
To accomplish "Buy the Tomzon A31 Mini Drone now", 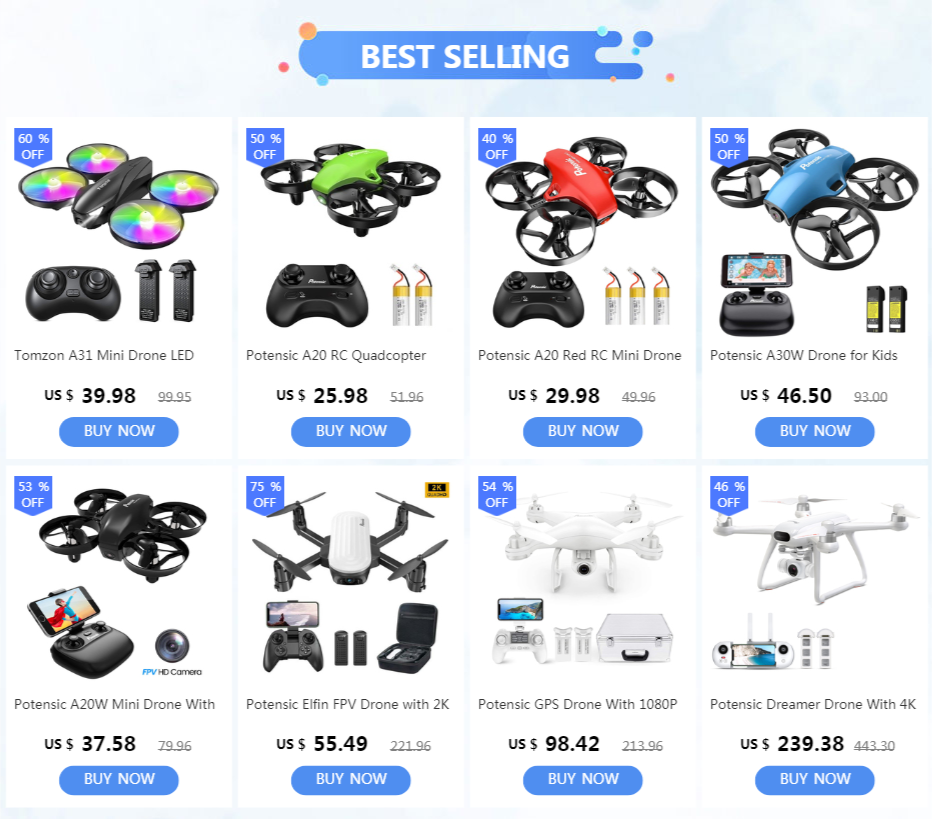I will point(119,431).
